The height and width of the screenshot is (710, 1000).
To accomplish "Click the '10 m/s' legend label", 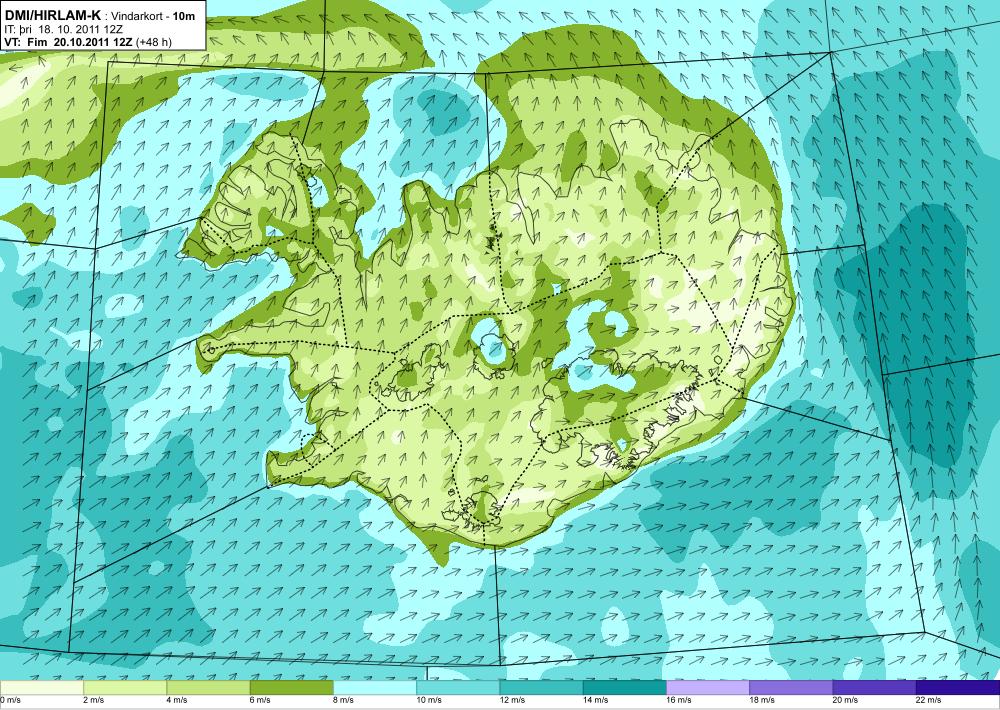I will [429, 700].
